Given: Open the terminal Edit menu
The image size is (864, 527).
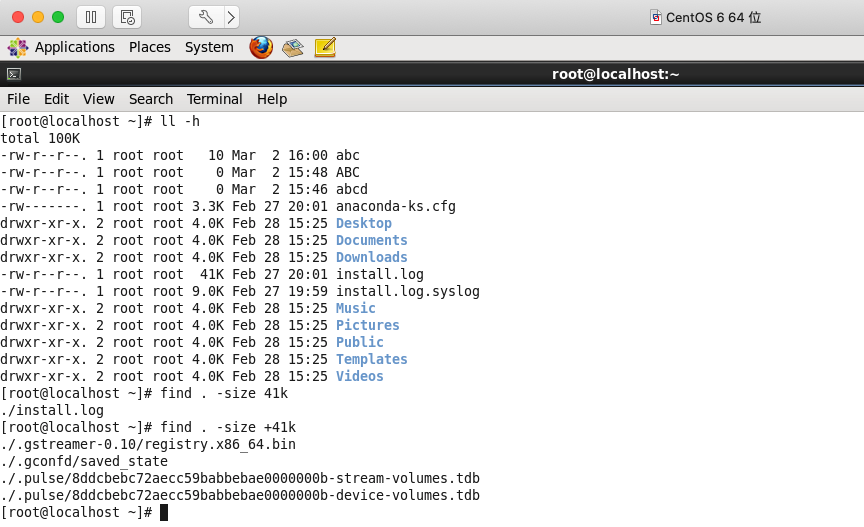Looking at the screenshot, I should 56,99.
